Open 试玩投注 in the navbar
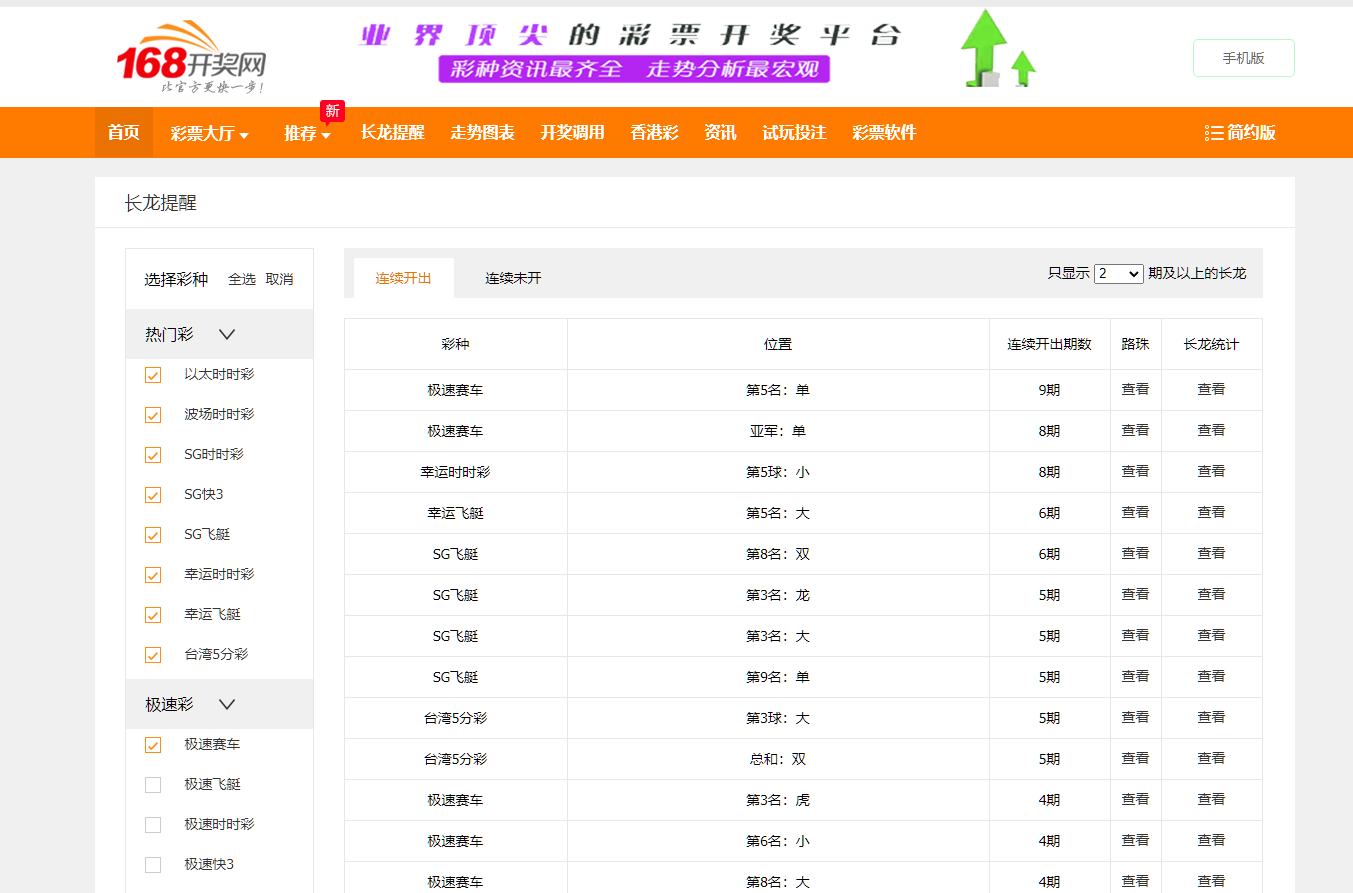 coord(796,131)
